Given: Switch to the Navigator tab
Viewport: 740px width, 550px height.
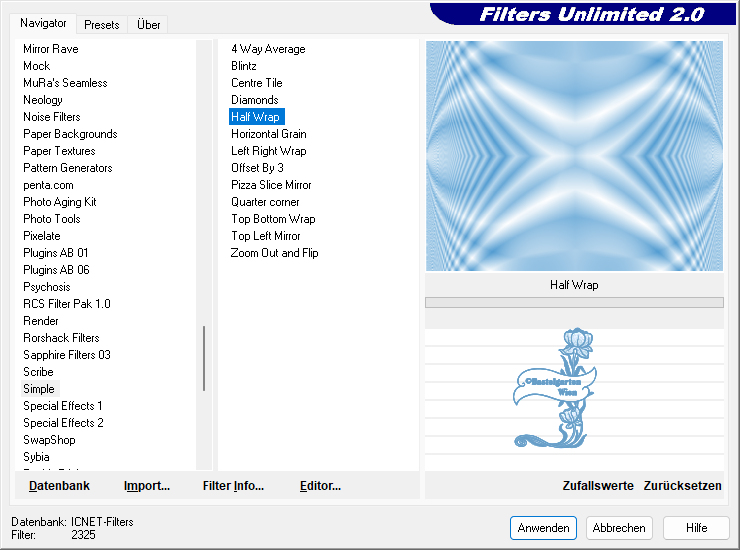Looking at the screenshot, I should (x=43, y=23).
